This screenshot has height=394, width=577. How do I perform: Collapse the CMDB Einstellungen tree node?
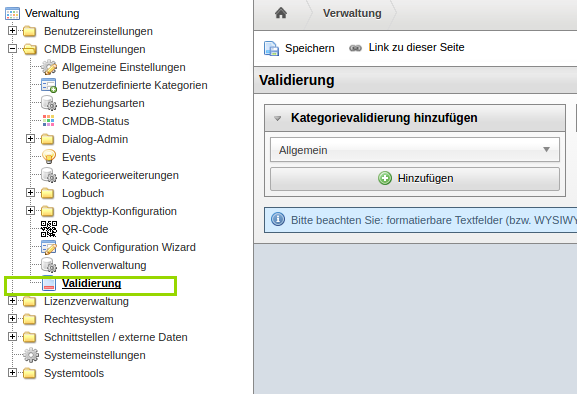click(x=12, y=49)
